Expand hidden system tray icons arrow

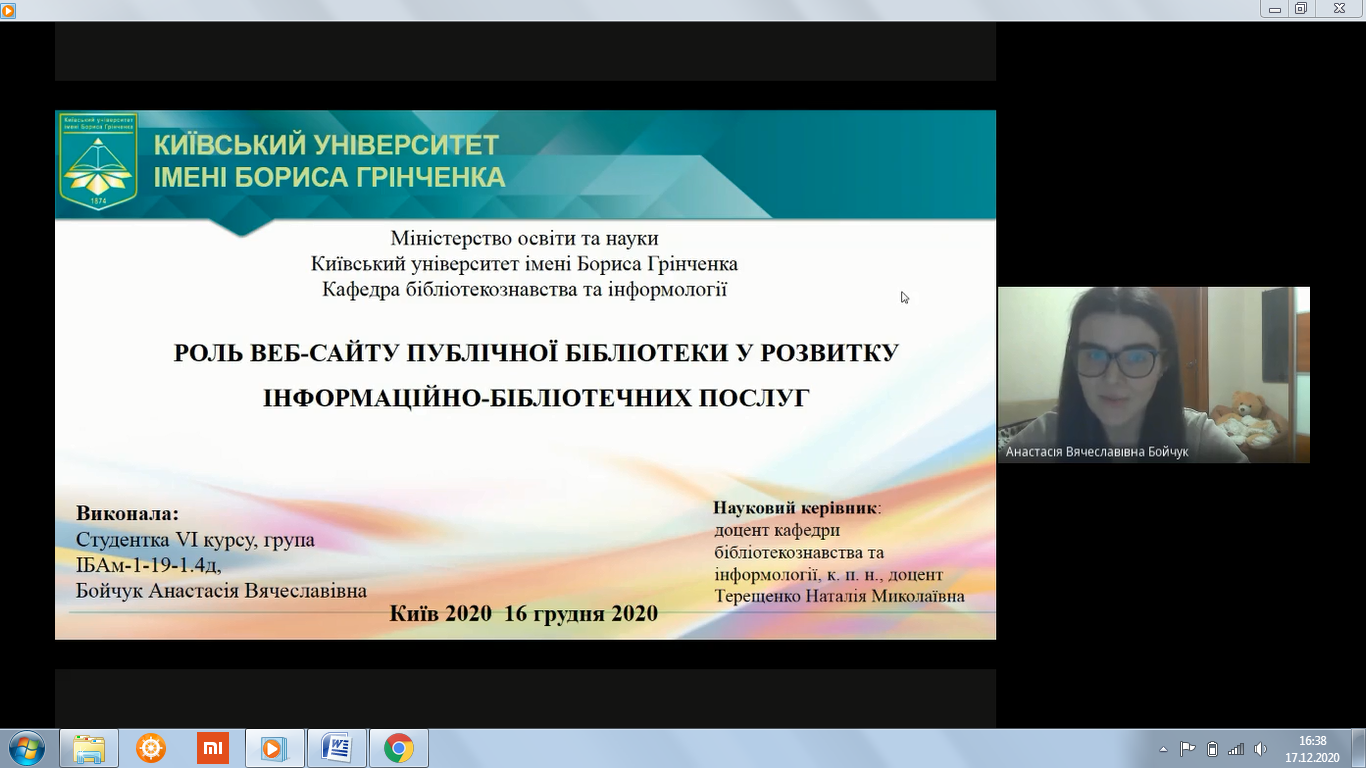point(1163,749)
